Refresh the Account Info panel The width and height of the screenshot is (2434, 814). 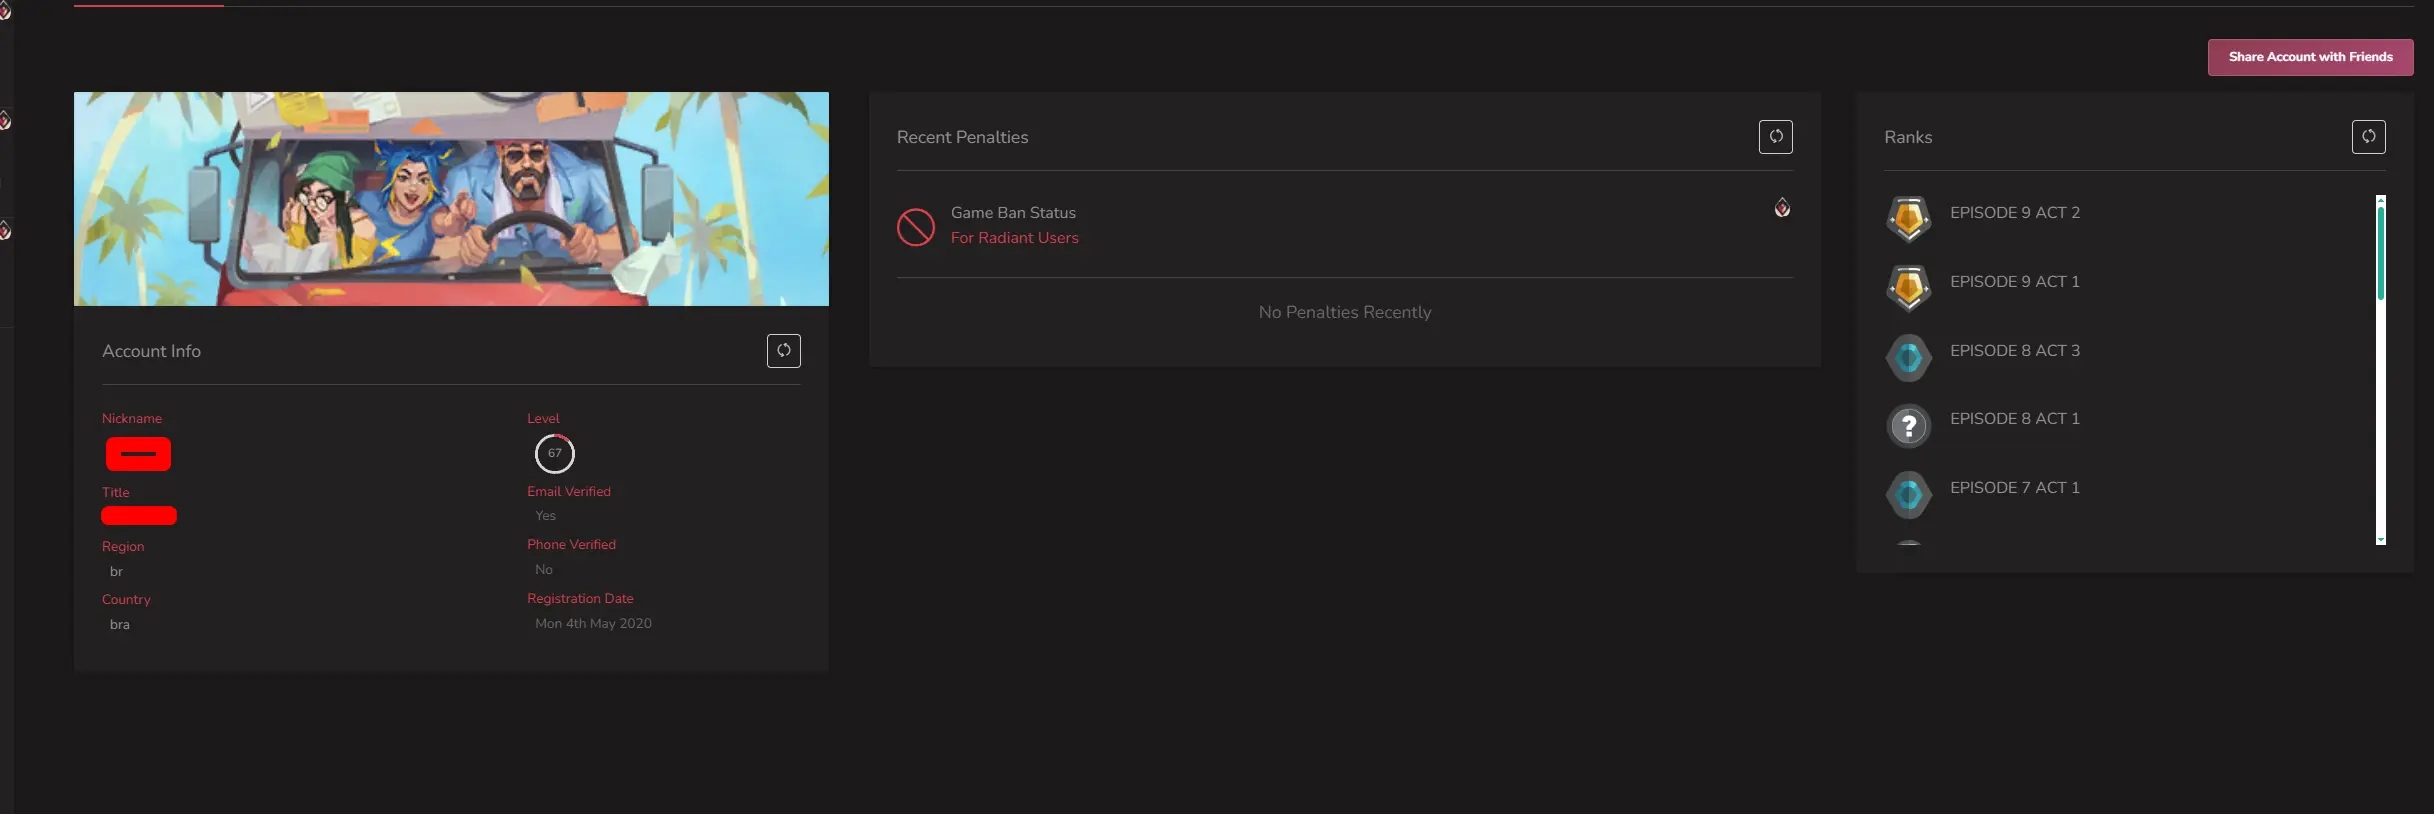point(784,351)
